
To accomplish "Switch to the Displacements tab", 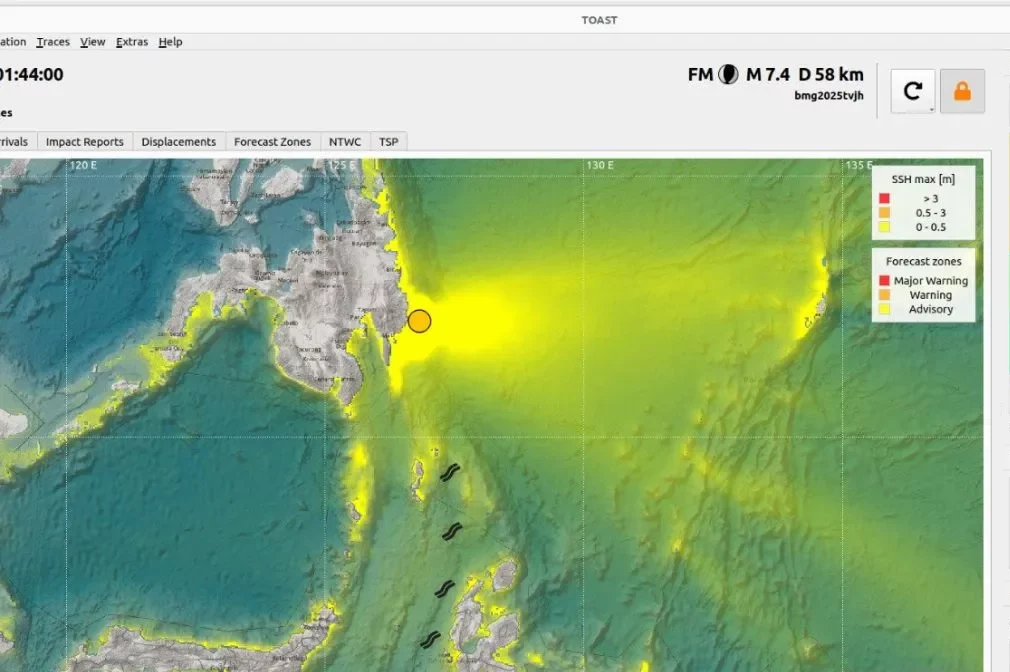I will (178, 142).
